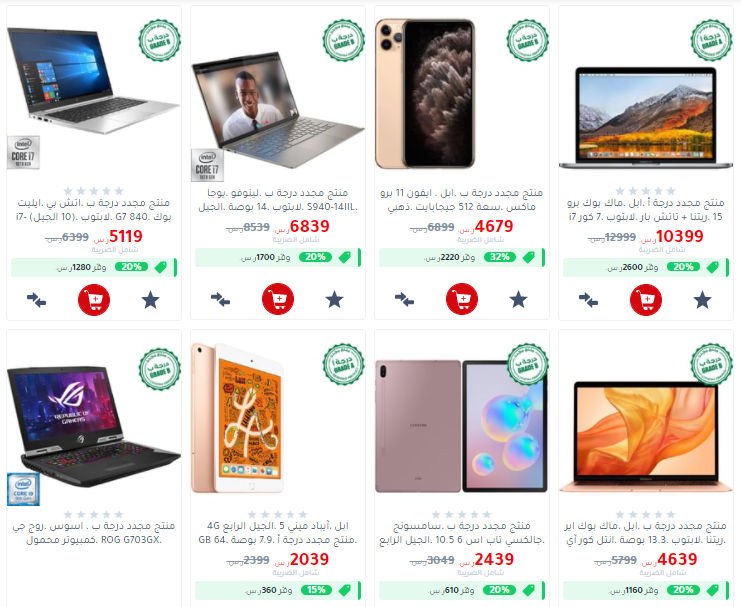Add iPhone 11 Pro Max to cart

tap(462, 299)
